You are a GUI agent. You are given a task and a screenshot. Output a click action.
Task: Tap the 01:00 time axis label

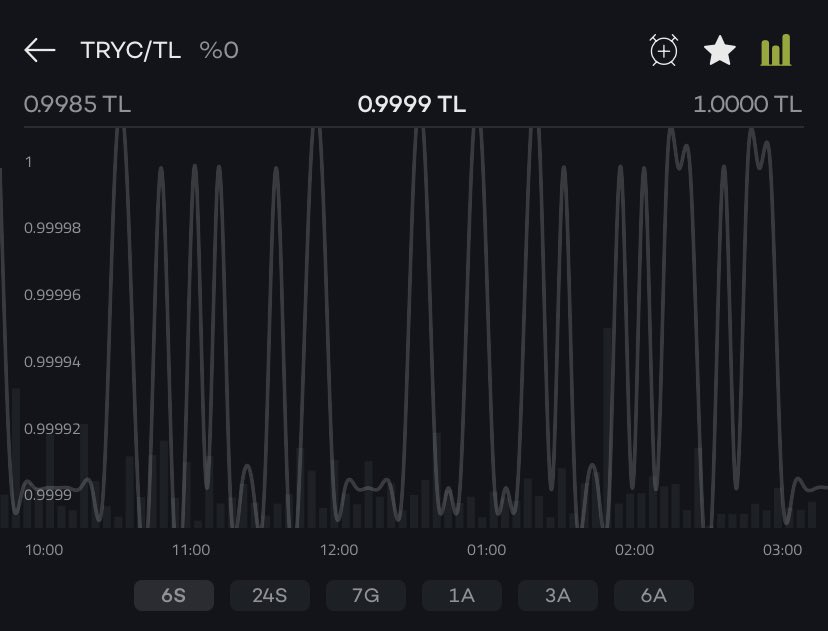487,550
